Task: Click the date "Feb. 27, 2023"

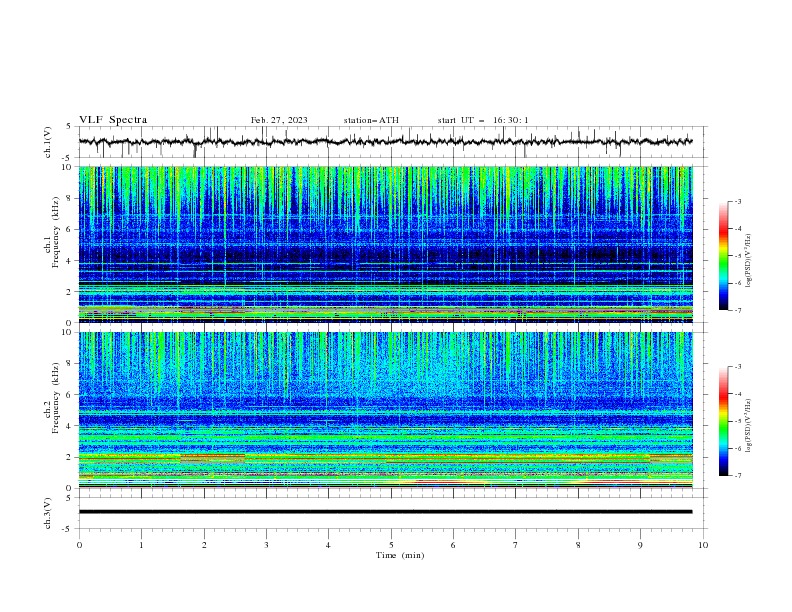Action: tap(279, 120)
